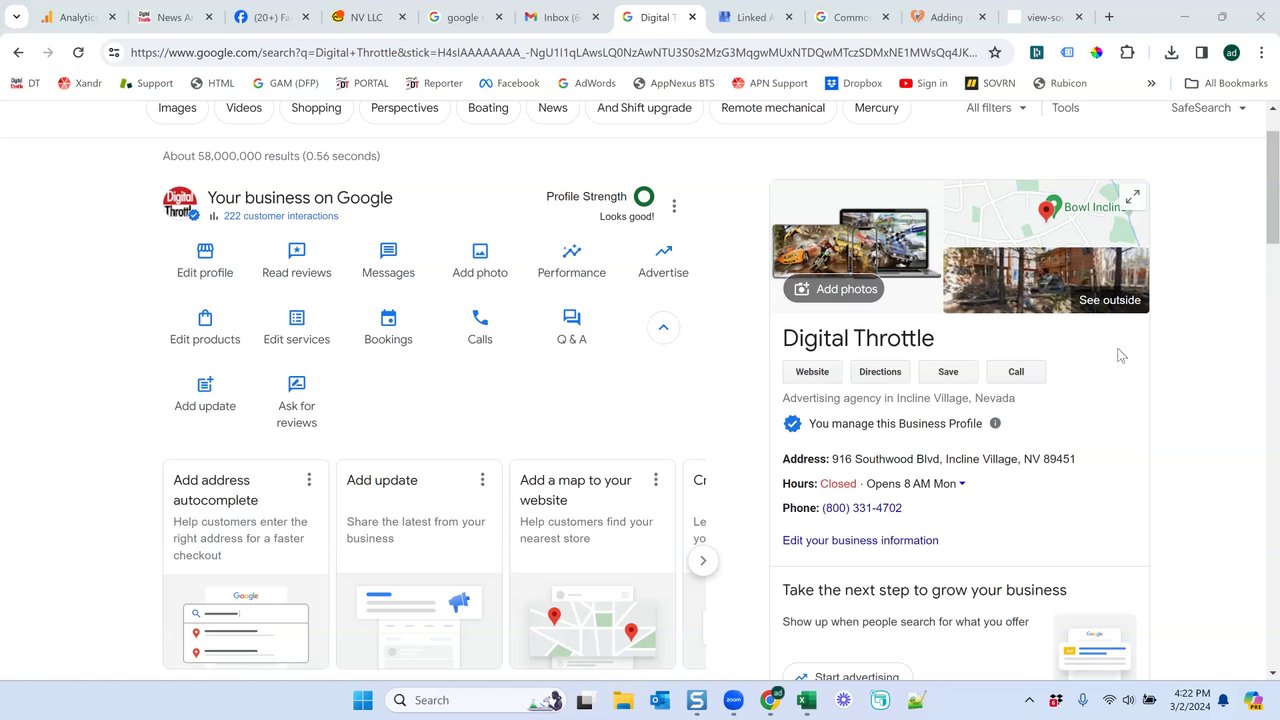1280x720 pixels.
Task: Click the Add update shortcut icon
Action: [x=205, y=384]
